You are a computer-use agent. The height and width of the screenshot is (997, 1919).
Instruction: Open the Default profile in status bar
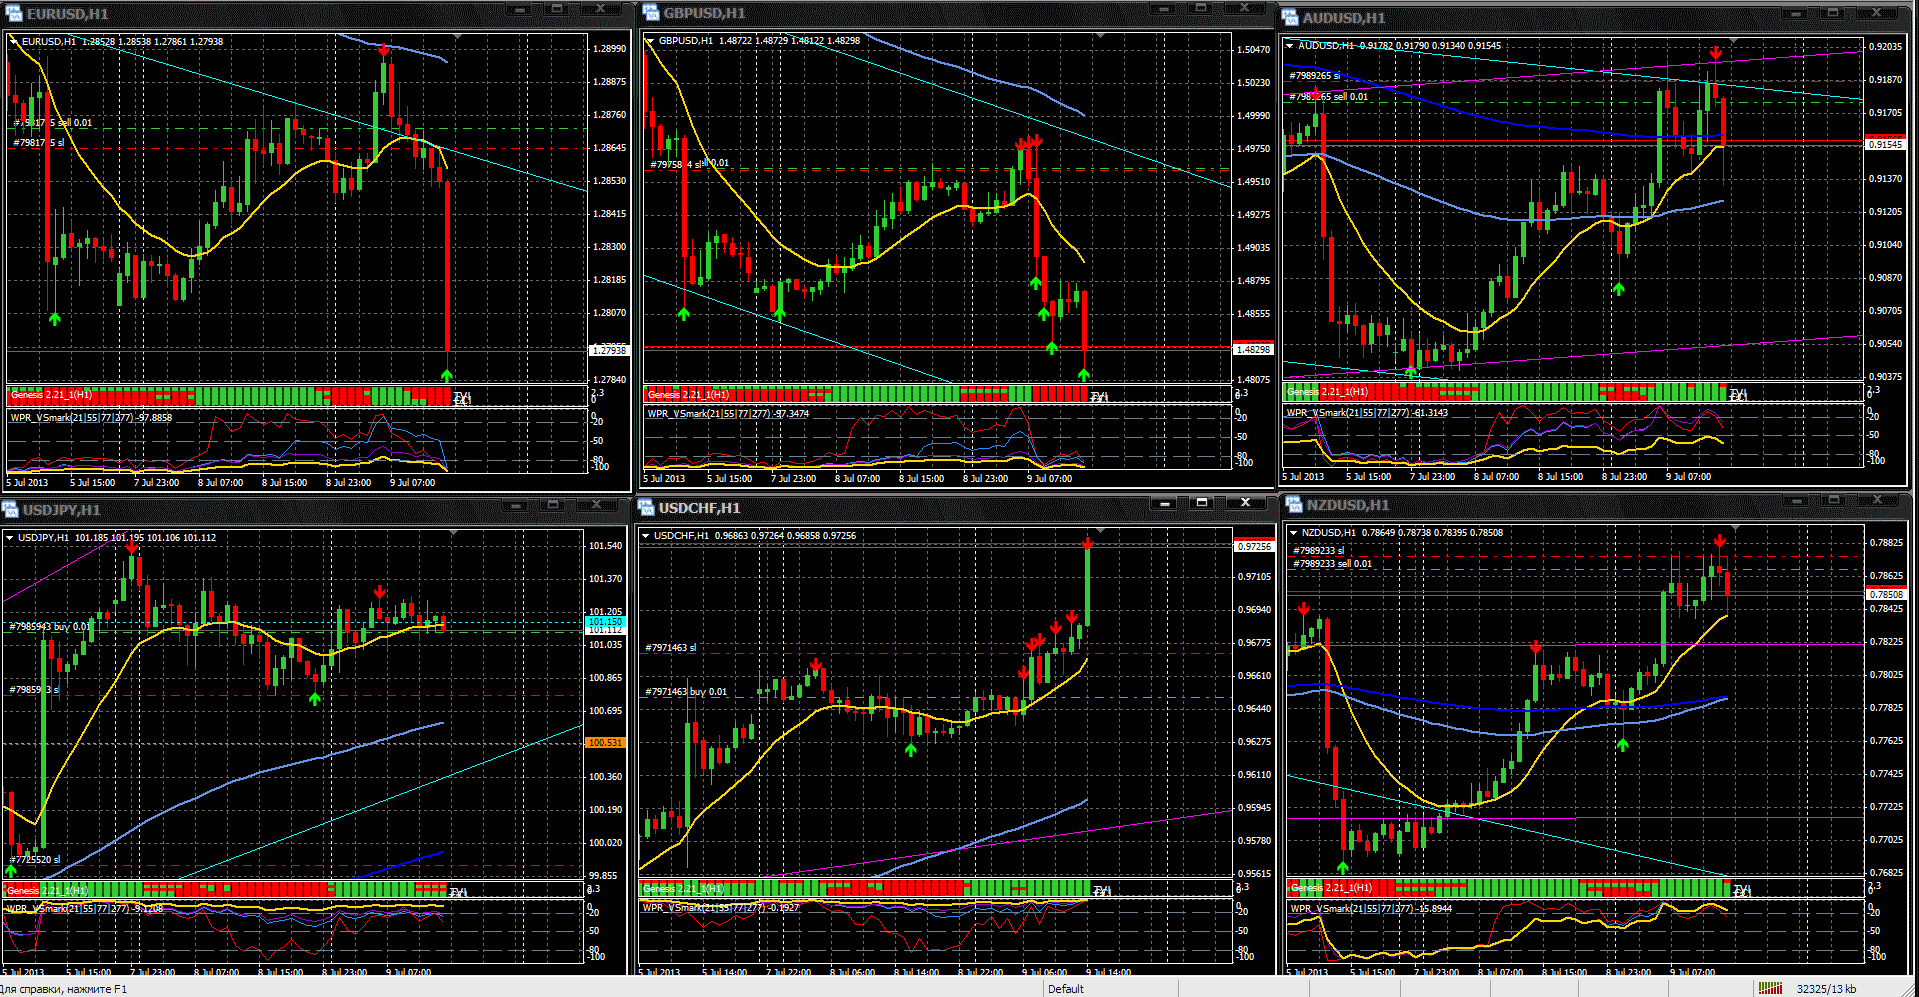click(x=1066, y=989)
